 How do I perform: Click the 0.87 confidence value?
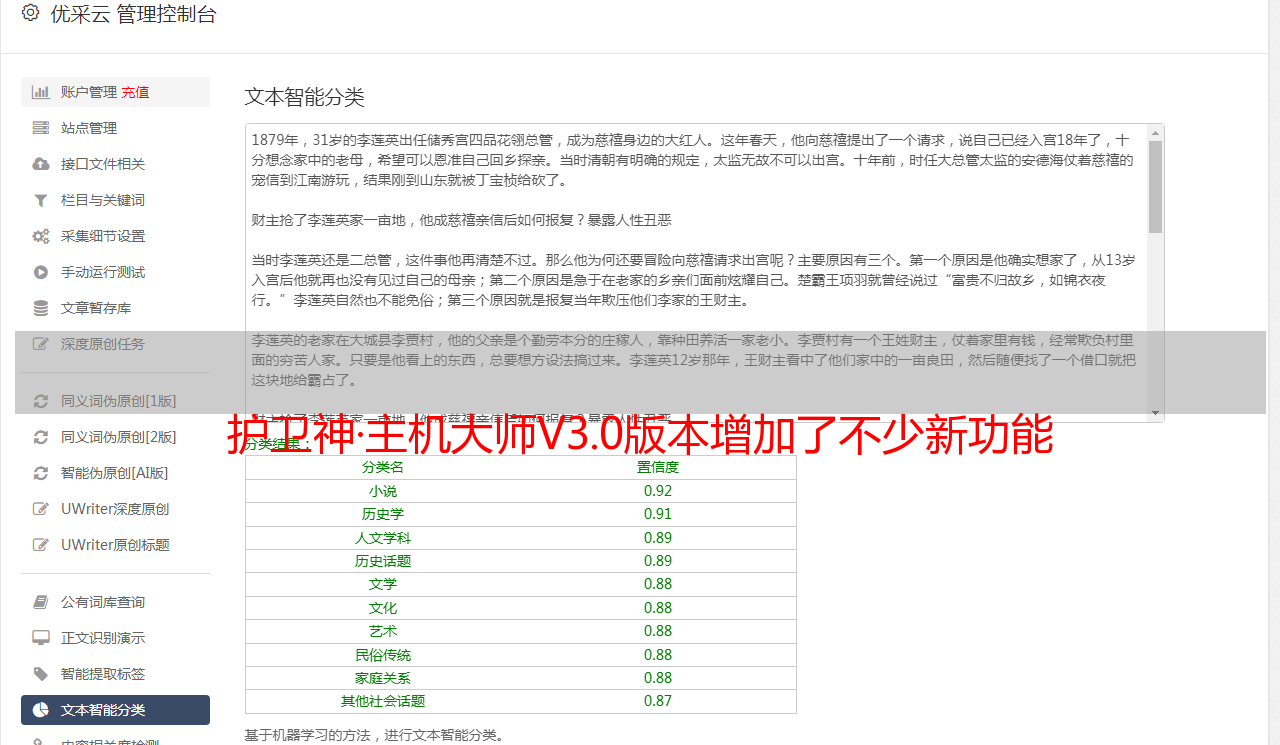tap(658, 701)
